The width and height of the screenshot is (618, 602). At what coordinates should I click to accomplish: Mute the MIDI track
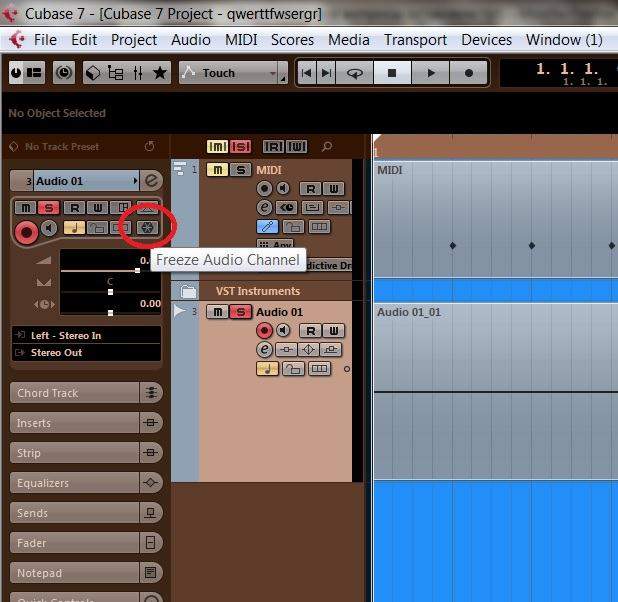[217, 170]
